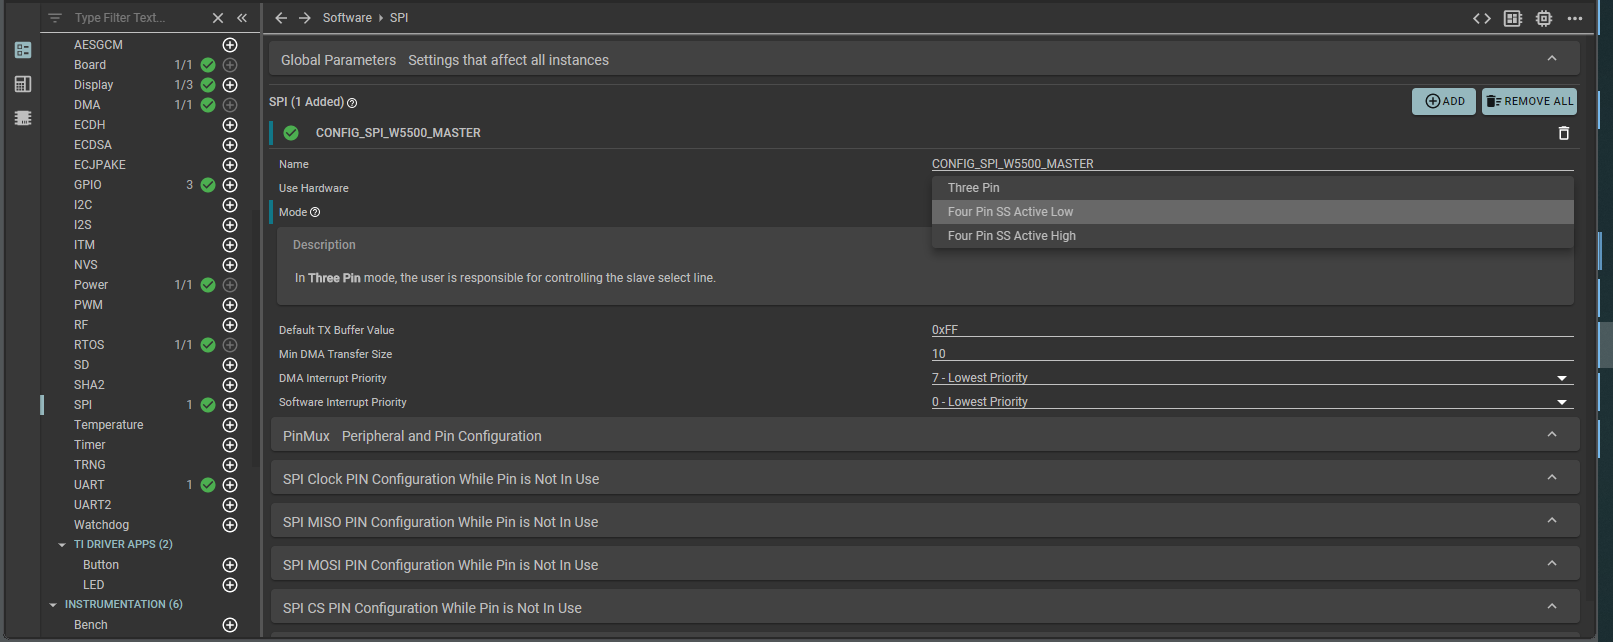1613x642 pixels.
Task: Click the Default TX Buffer Value field
Action: click(x=1250, y=330)
